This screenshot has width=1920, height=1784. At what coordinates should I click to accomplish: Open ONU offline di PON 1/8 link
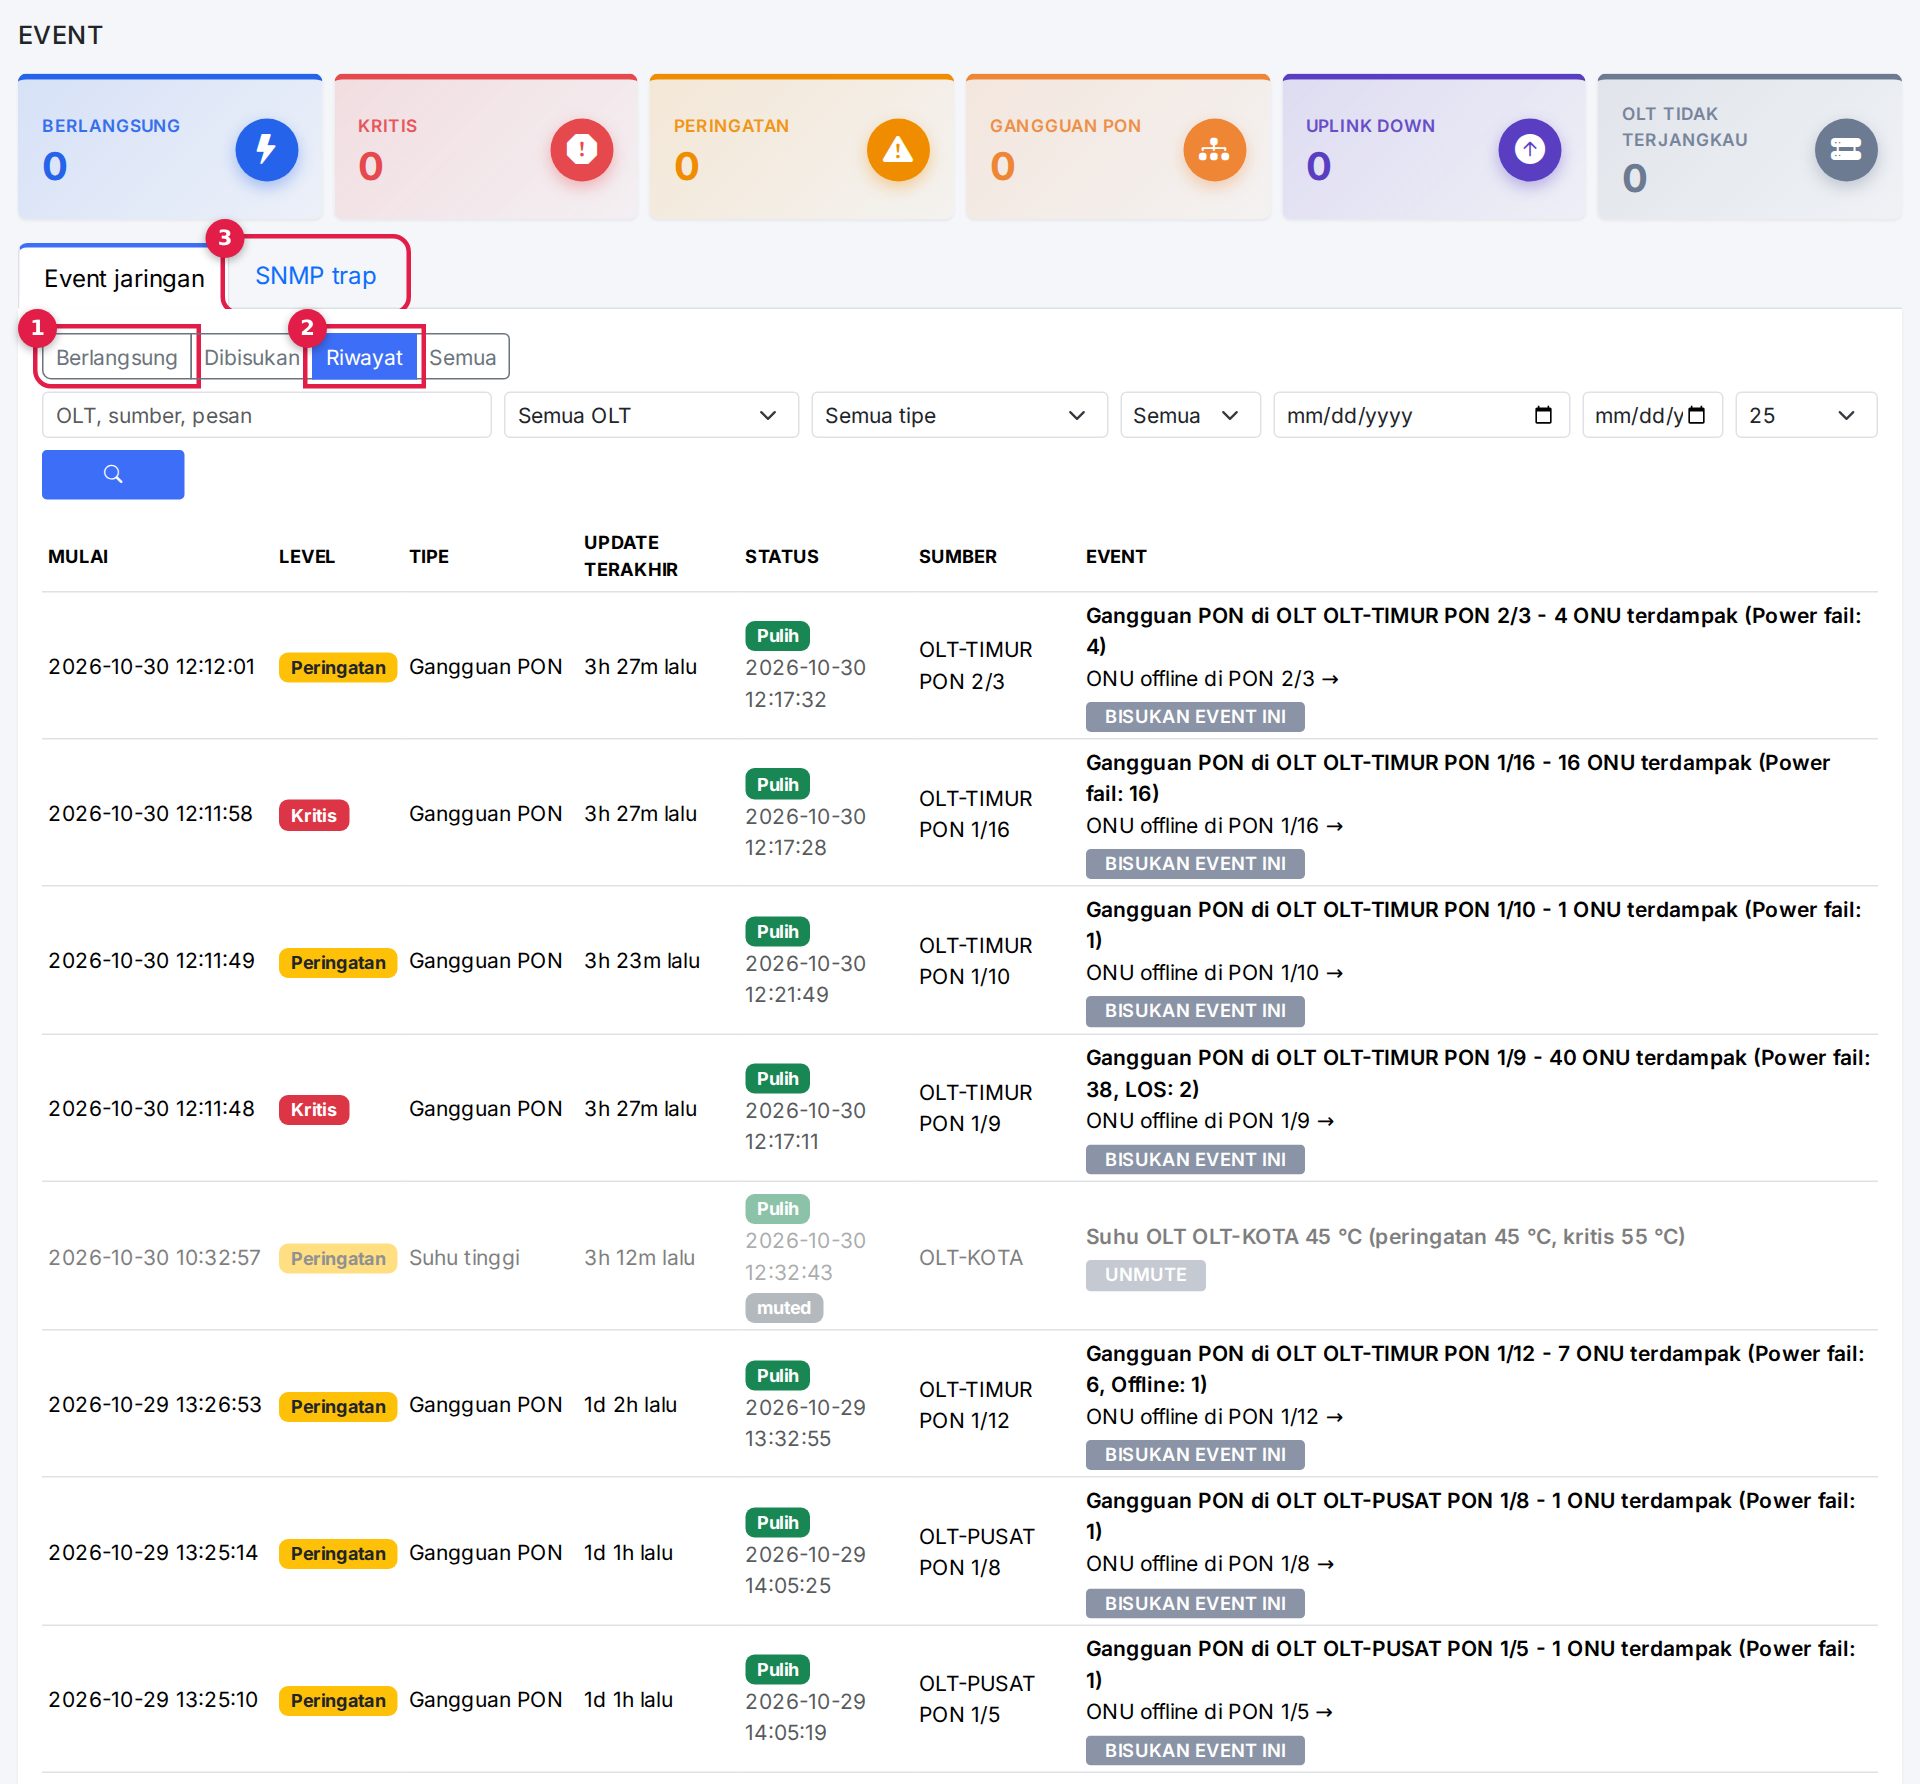[1210, 1564]
